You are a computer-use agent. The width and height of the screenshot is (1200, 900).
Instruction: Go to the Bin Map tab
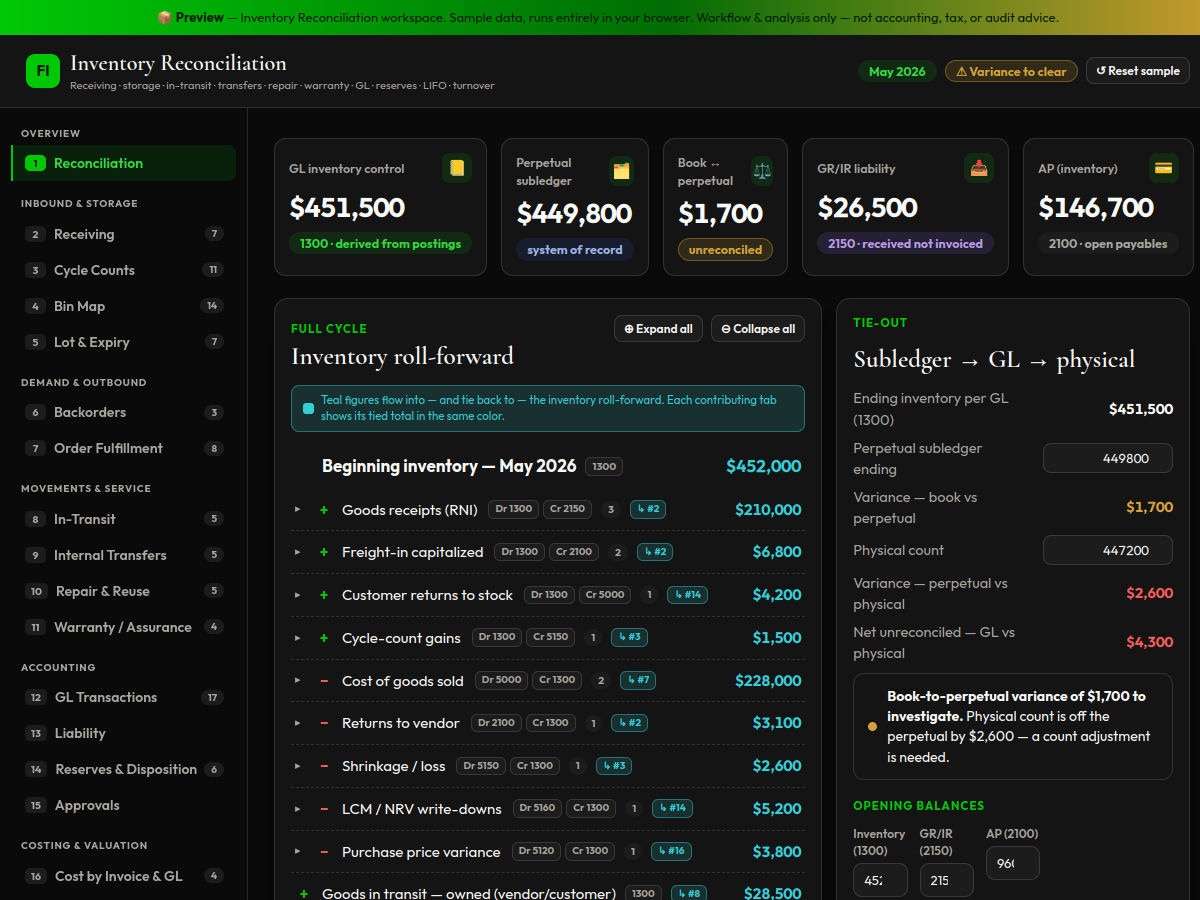tap(123, 306)
